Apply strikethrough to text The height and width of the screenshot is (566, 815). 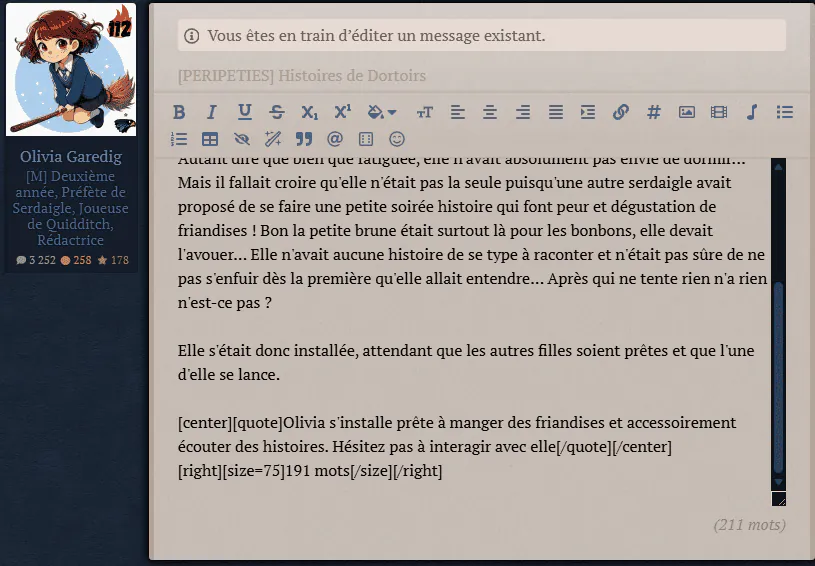click(x=277, y=112)
